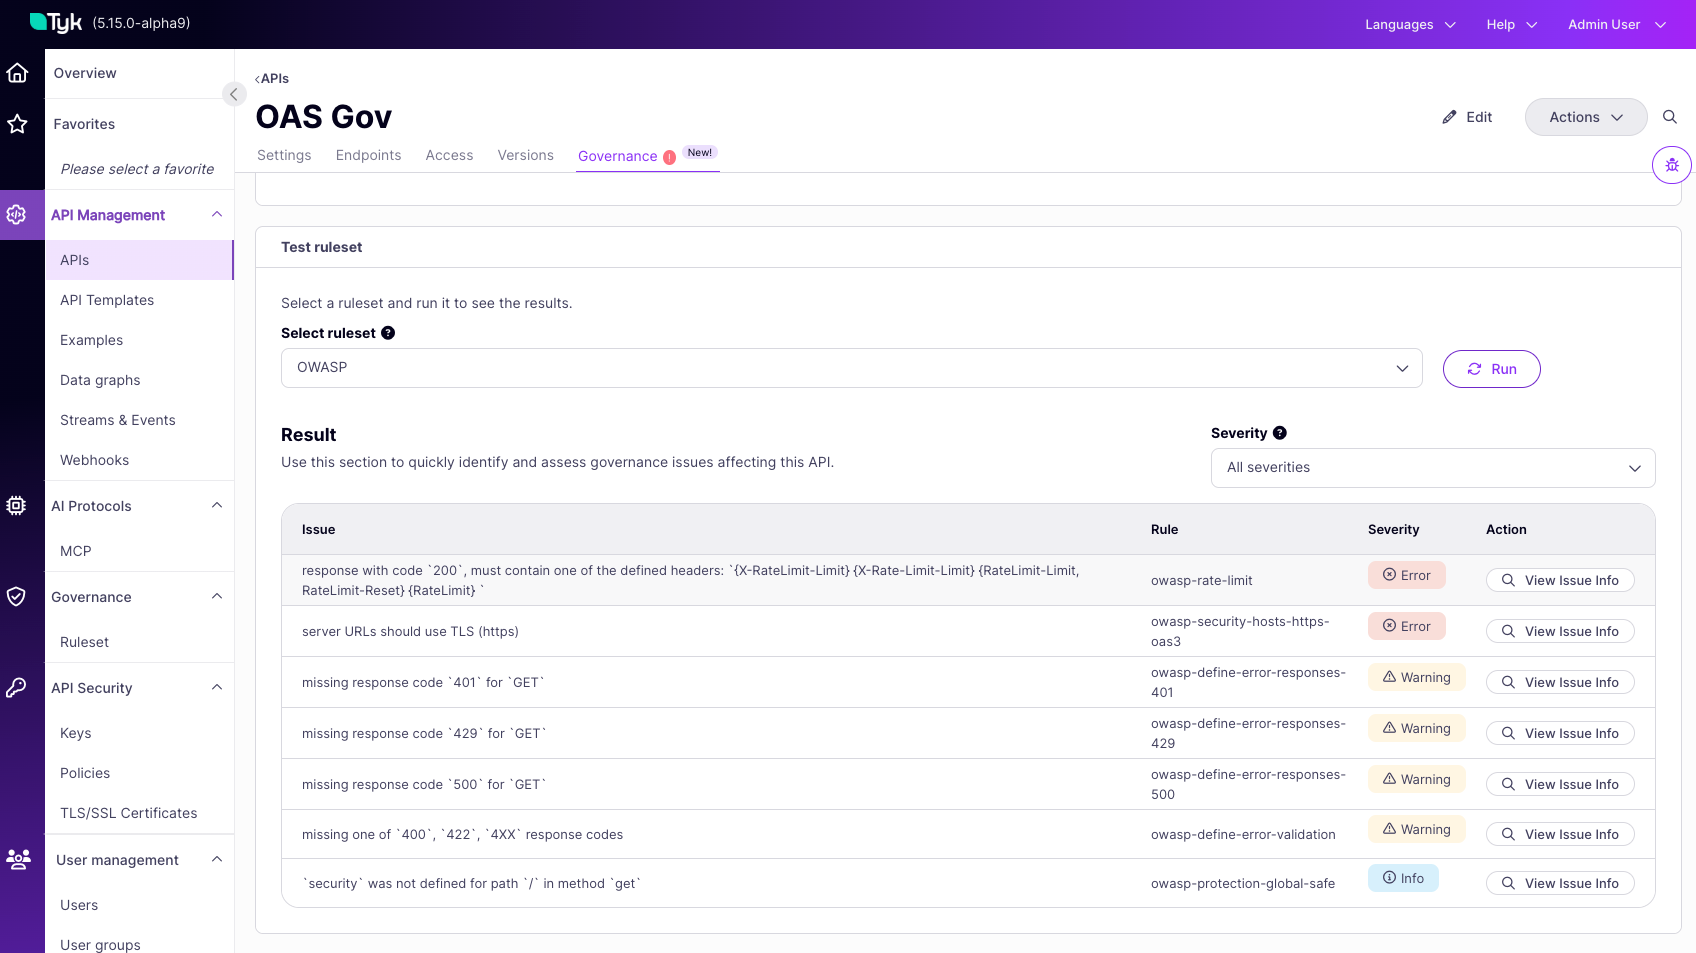Screen dimensions: 1696x953
Task: Select the Governance tab
Action: point(617,156)
